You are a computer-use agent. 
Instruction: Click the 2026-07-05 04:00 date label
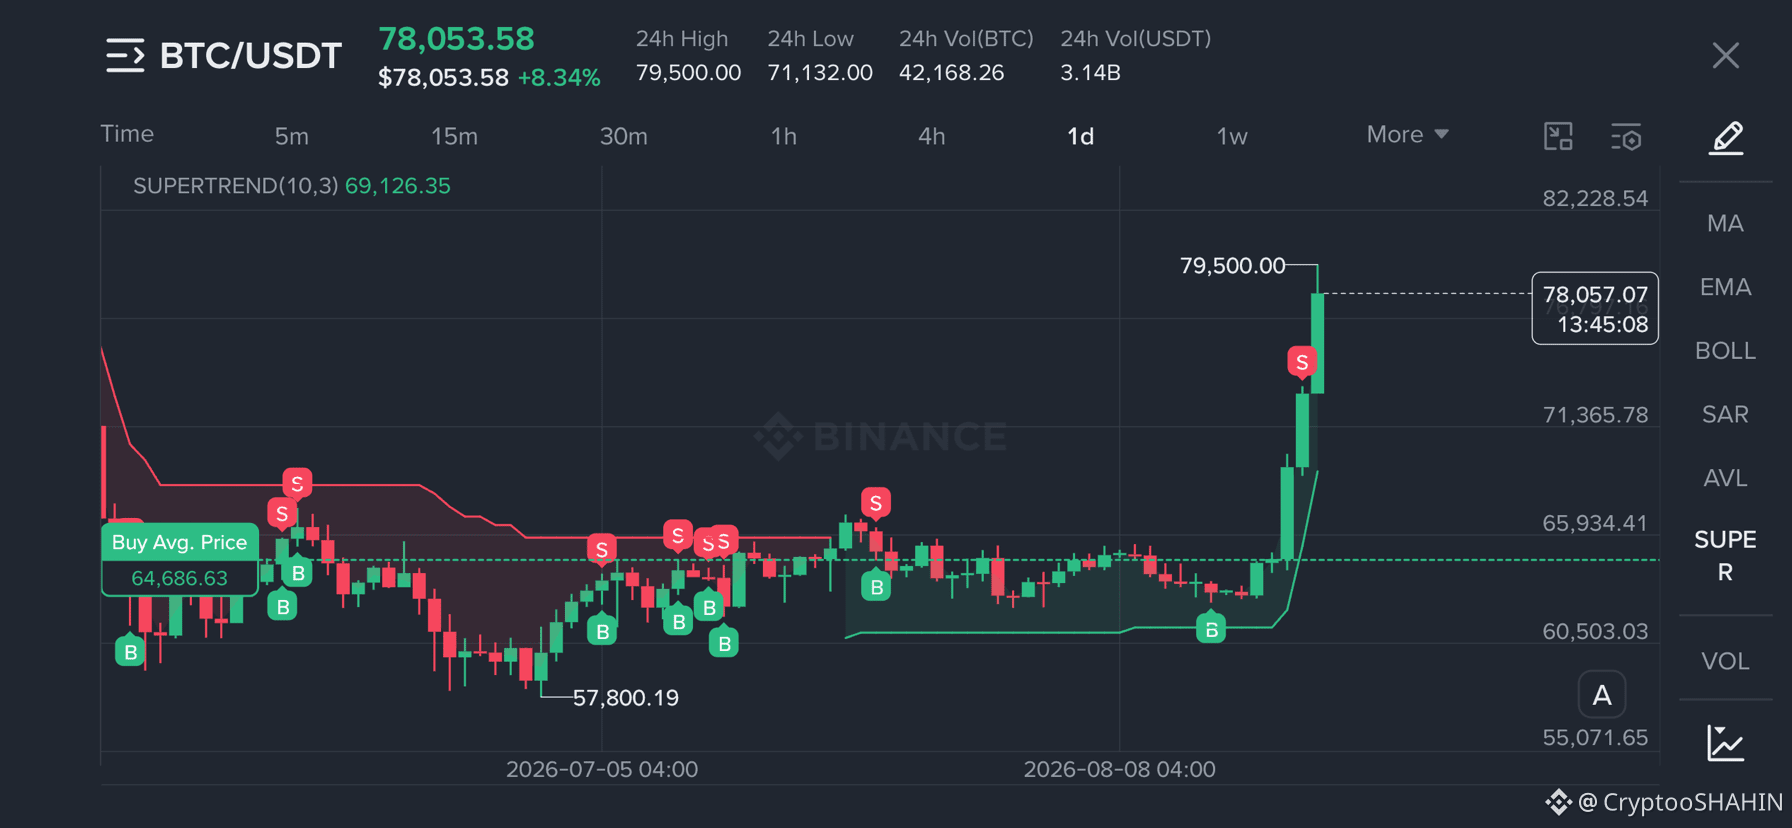tap(602, 769)
